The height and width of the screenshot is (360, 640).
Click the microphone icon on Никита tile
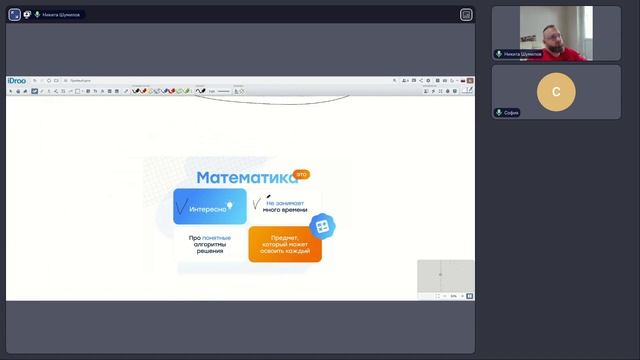[x=499, y=53]
